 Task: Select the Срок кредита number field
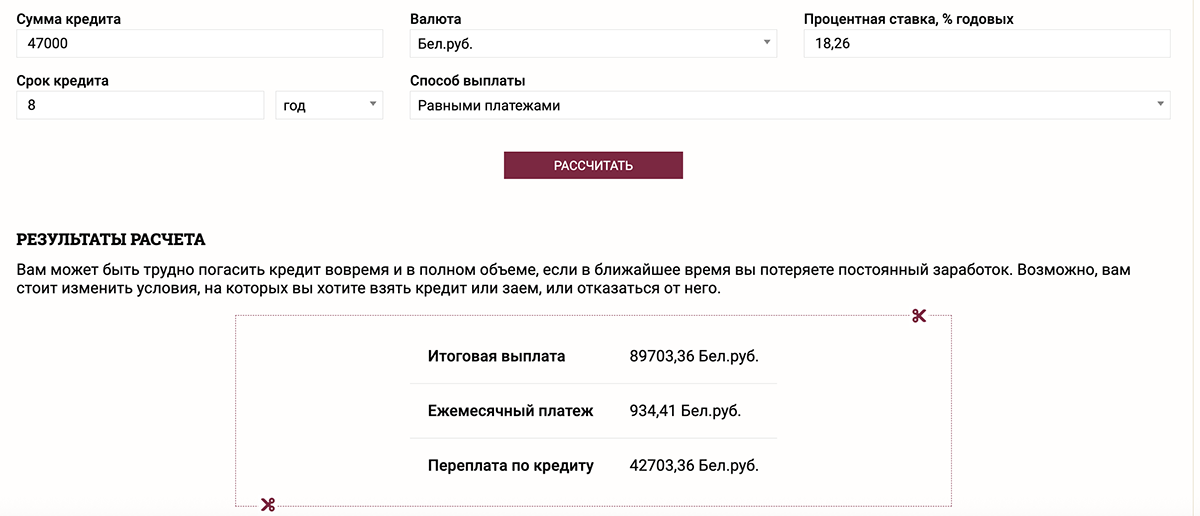(140, 105)
